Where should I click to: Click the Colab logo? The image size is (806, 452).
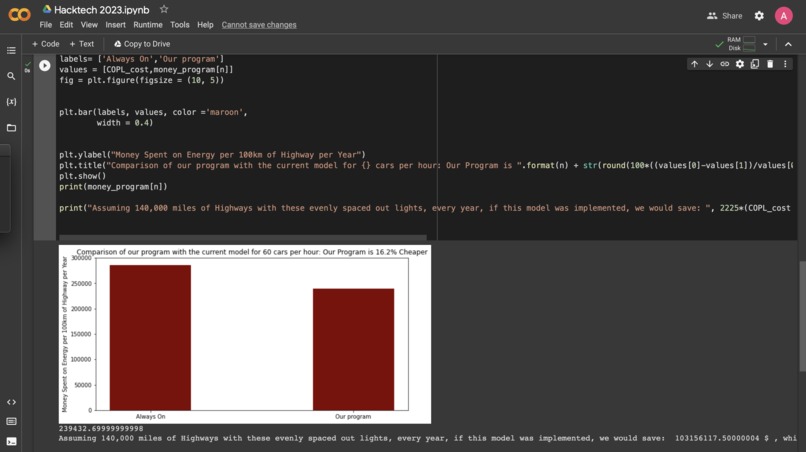coord(20,15)
